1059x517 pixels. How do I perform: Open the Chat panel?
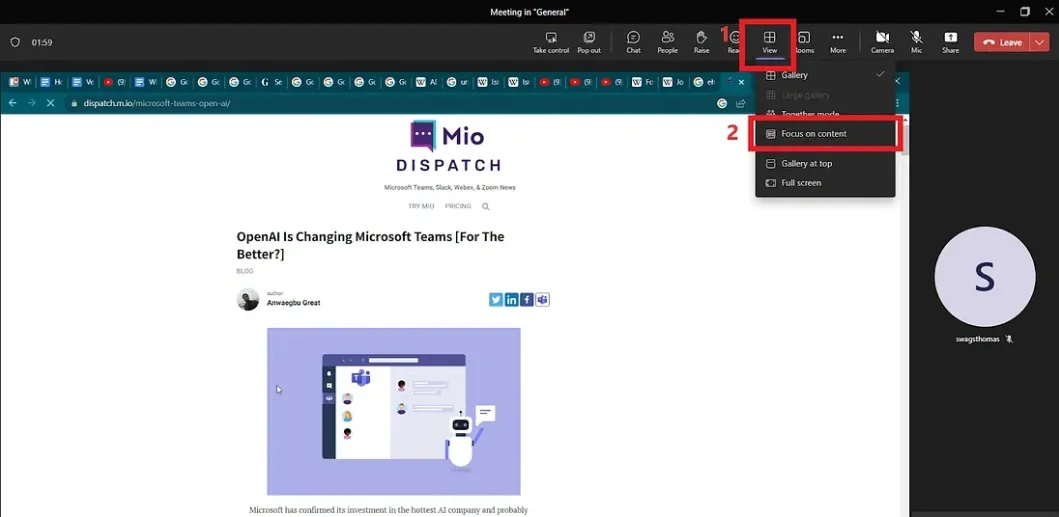(633, 42)
